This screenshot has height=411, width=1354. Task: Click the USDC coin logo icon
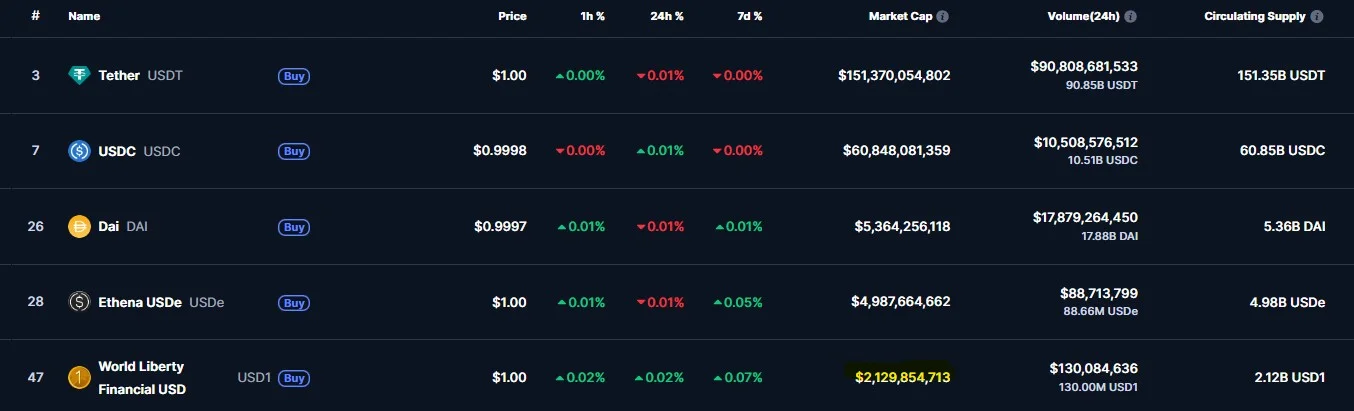point(79,151)
